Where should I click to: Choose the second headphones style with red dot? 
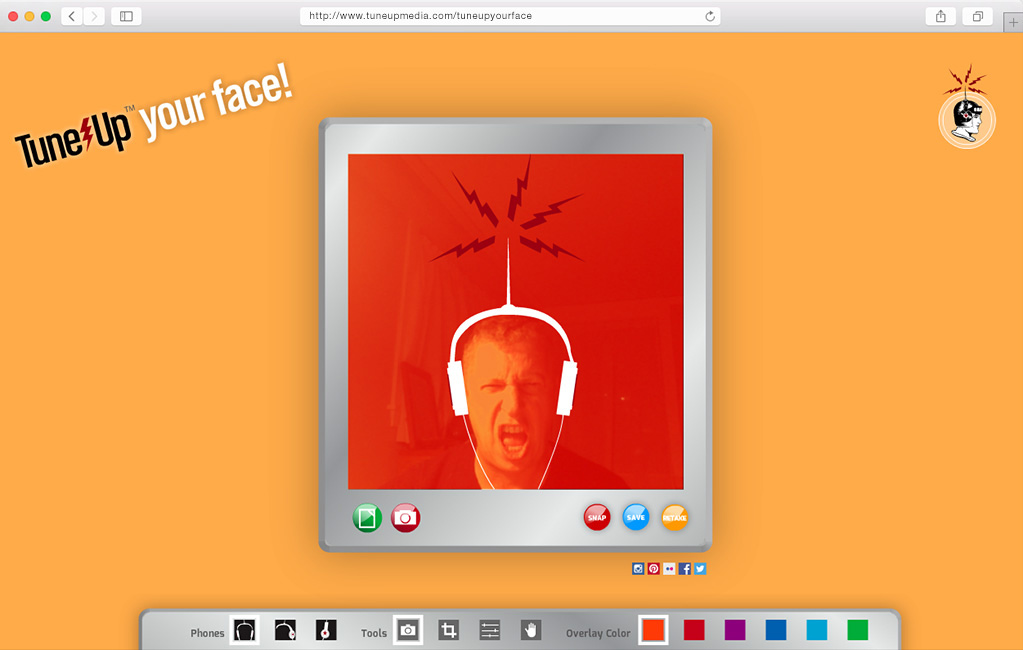[285, 630]
